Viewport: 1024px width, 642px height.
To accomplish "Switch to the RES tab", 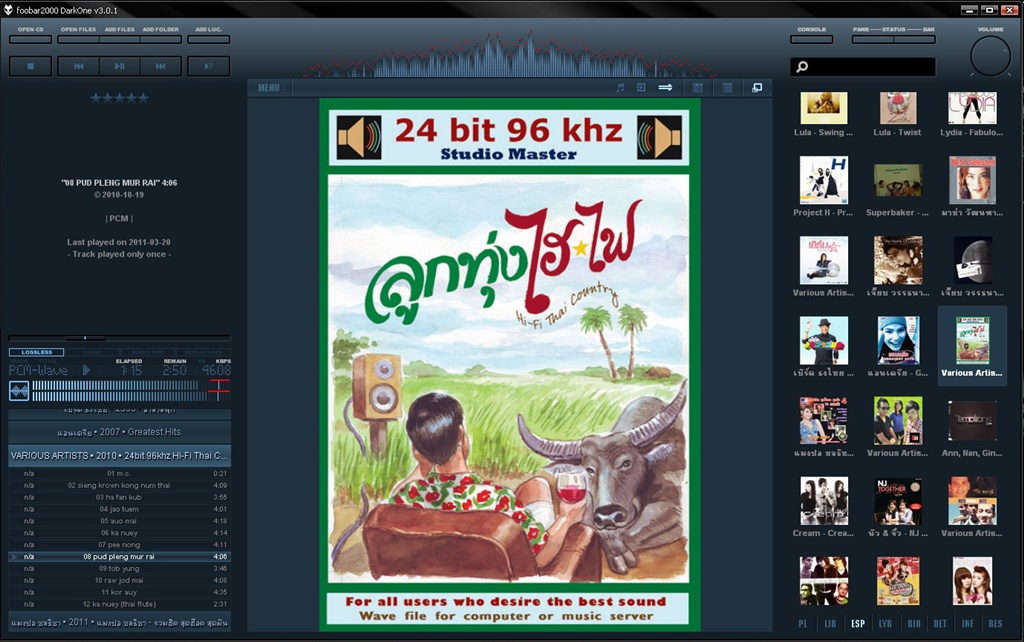I will (995, 624).
